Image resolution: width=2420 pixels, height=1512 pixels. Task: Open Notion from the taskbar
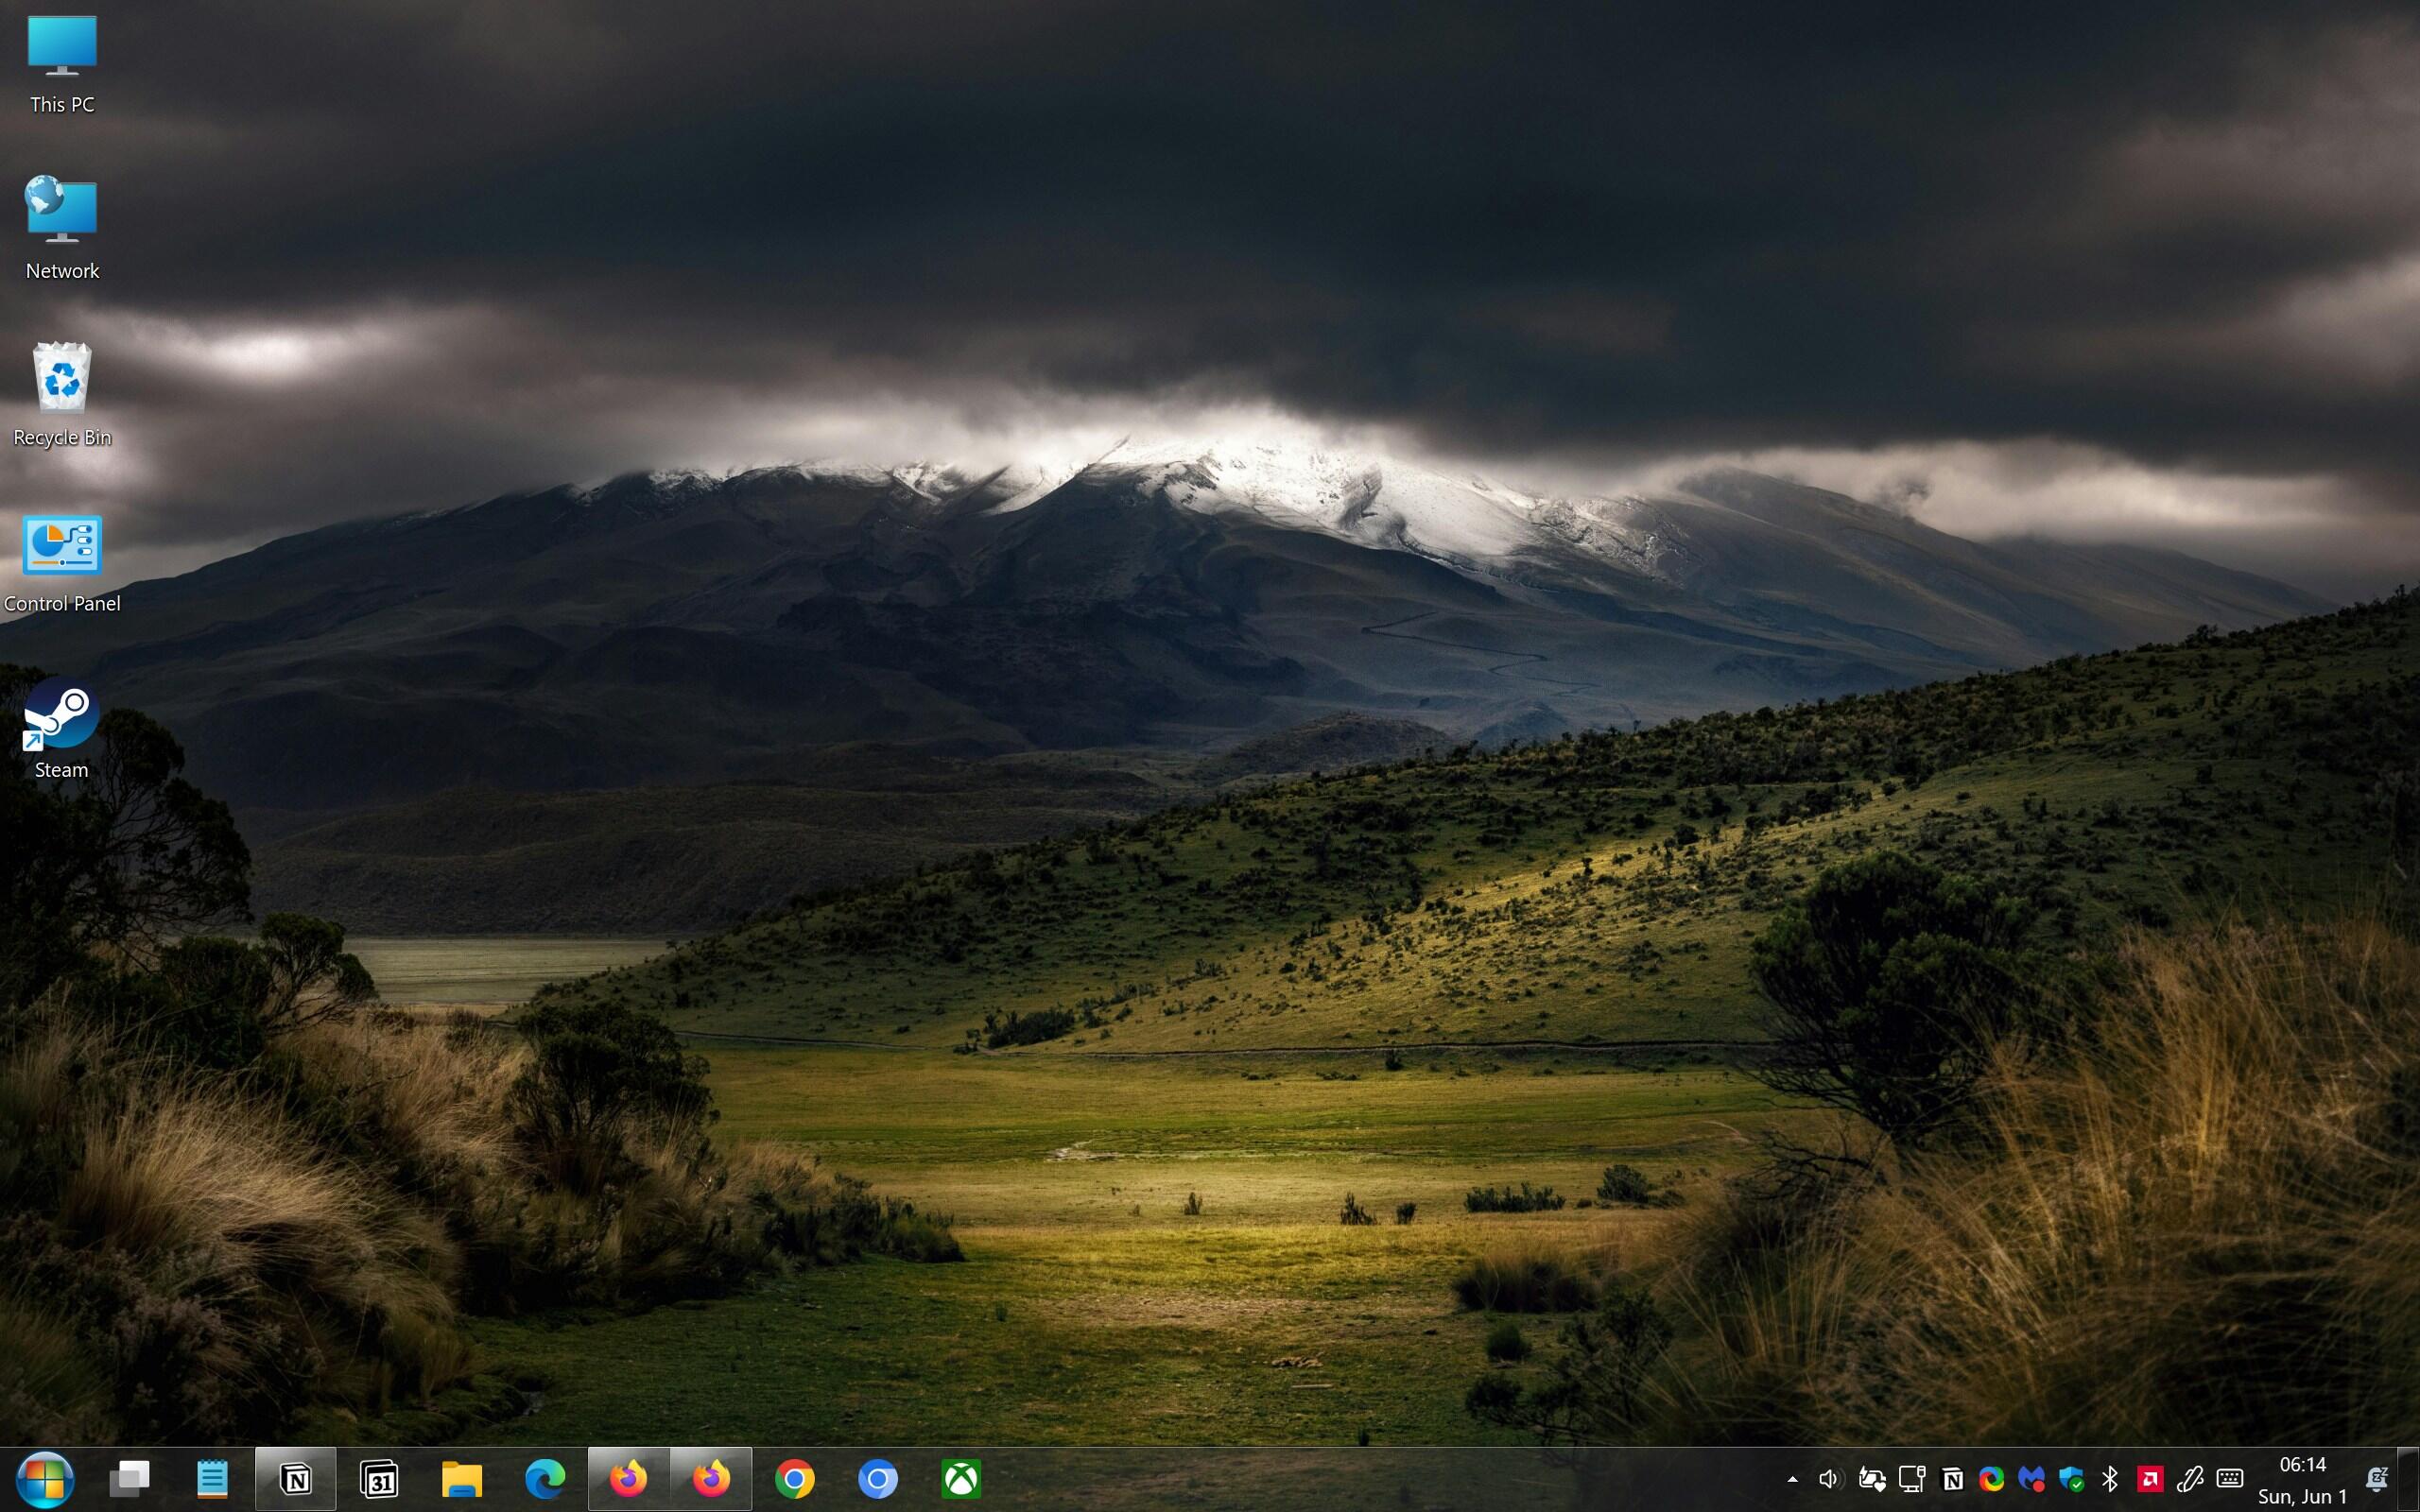296,1477
